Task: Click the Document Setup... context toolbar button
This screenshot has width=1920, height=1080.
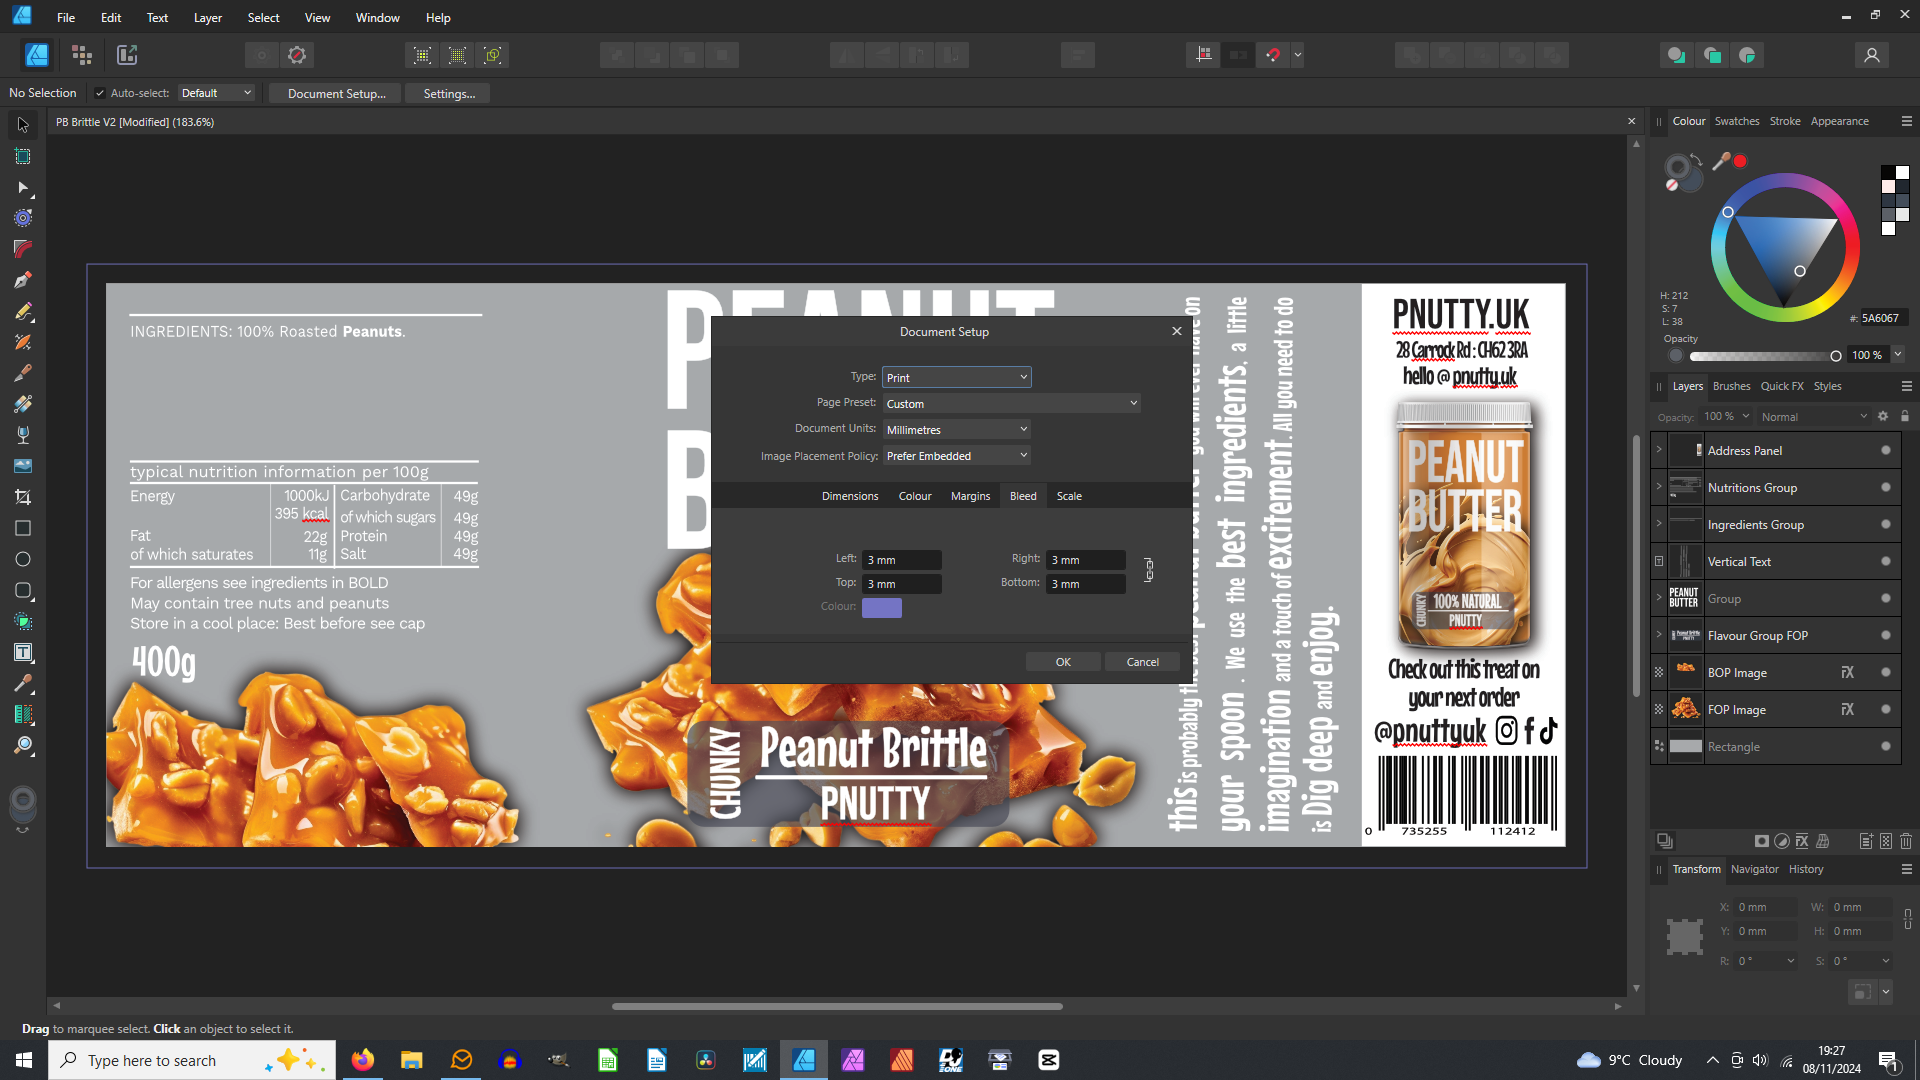Action: coord(336,93)
